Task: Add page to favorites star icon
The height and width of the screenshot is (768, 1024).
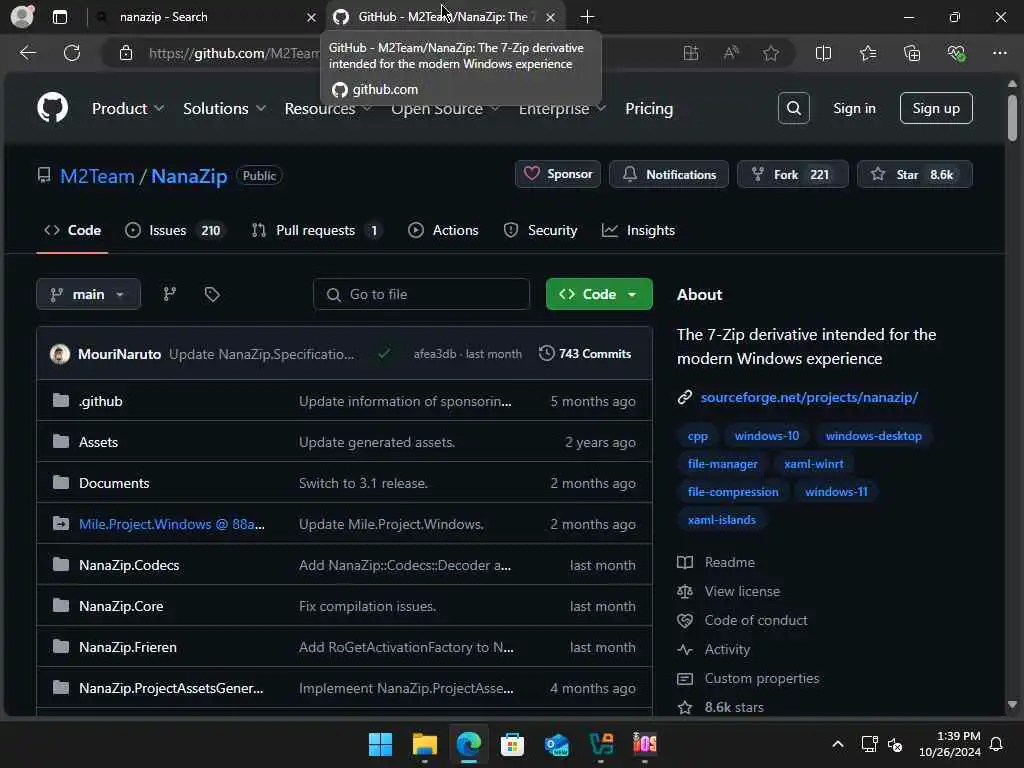Action: [771, 53]
